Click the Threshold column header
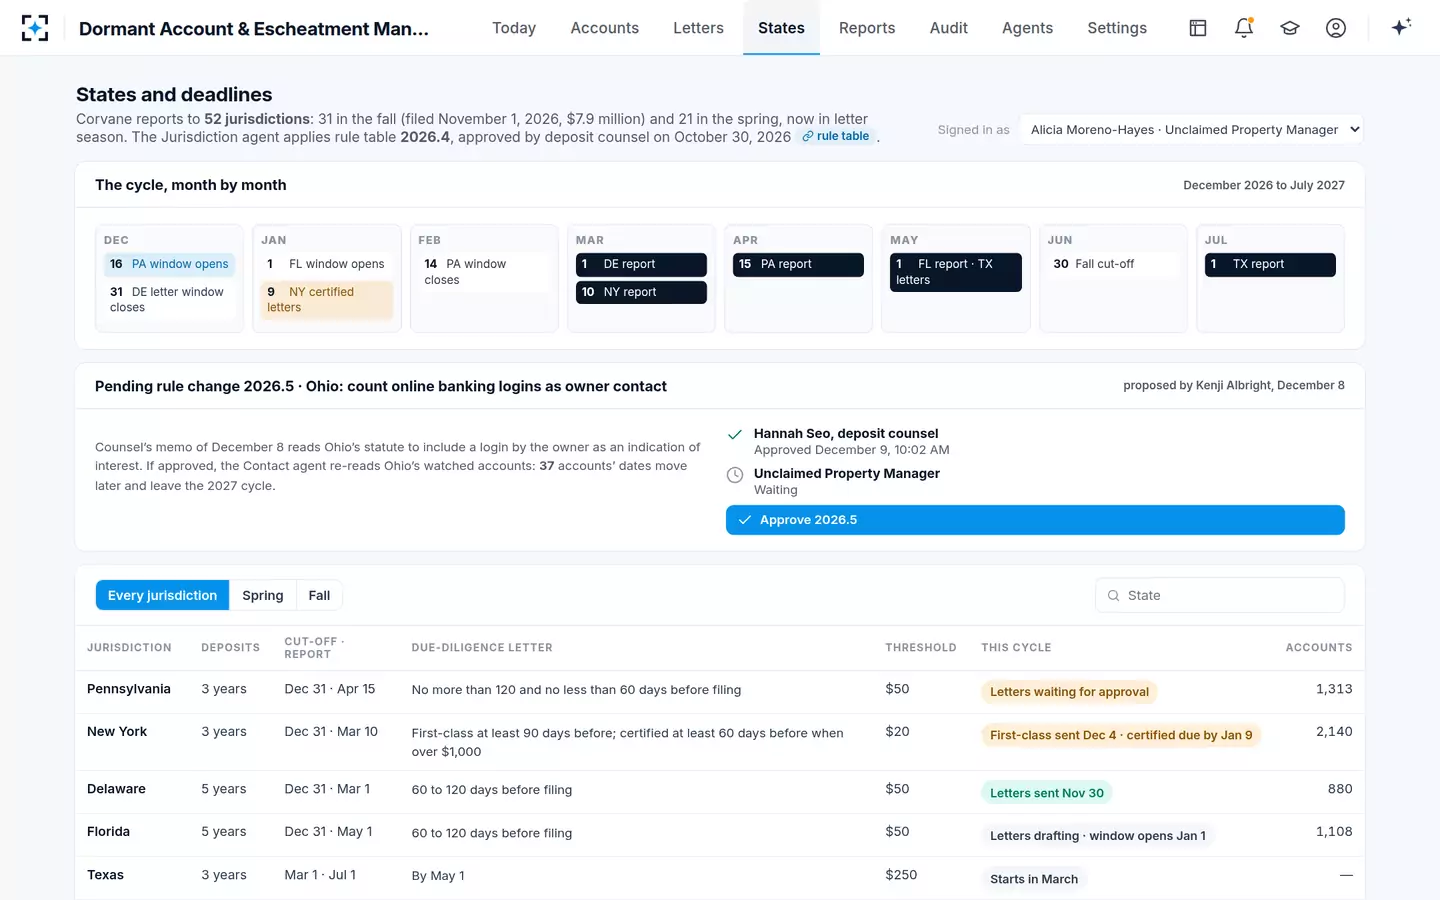1440x900 pixels. tap(920, 648)
